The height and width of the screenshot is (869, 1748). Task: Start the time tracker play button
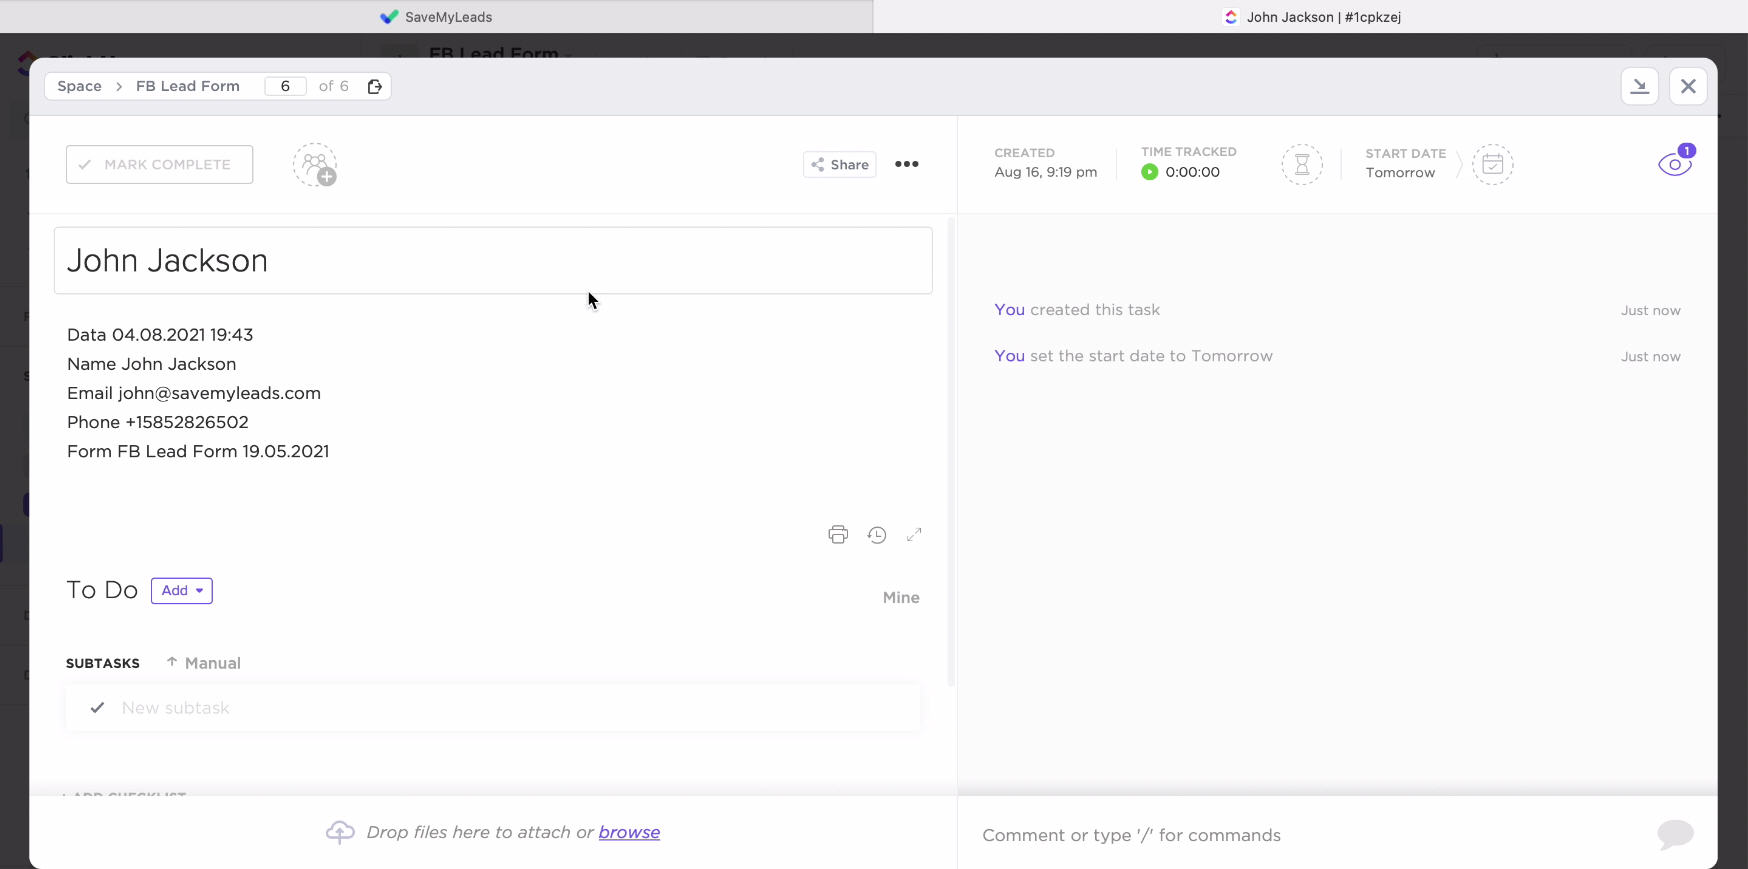[1150, 172]
